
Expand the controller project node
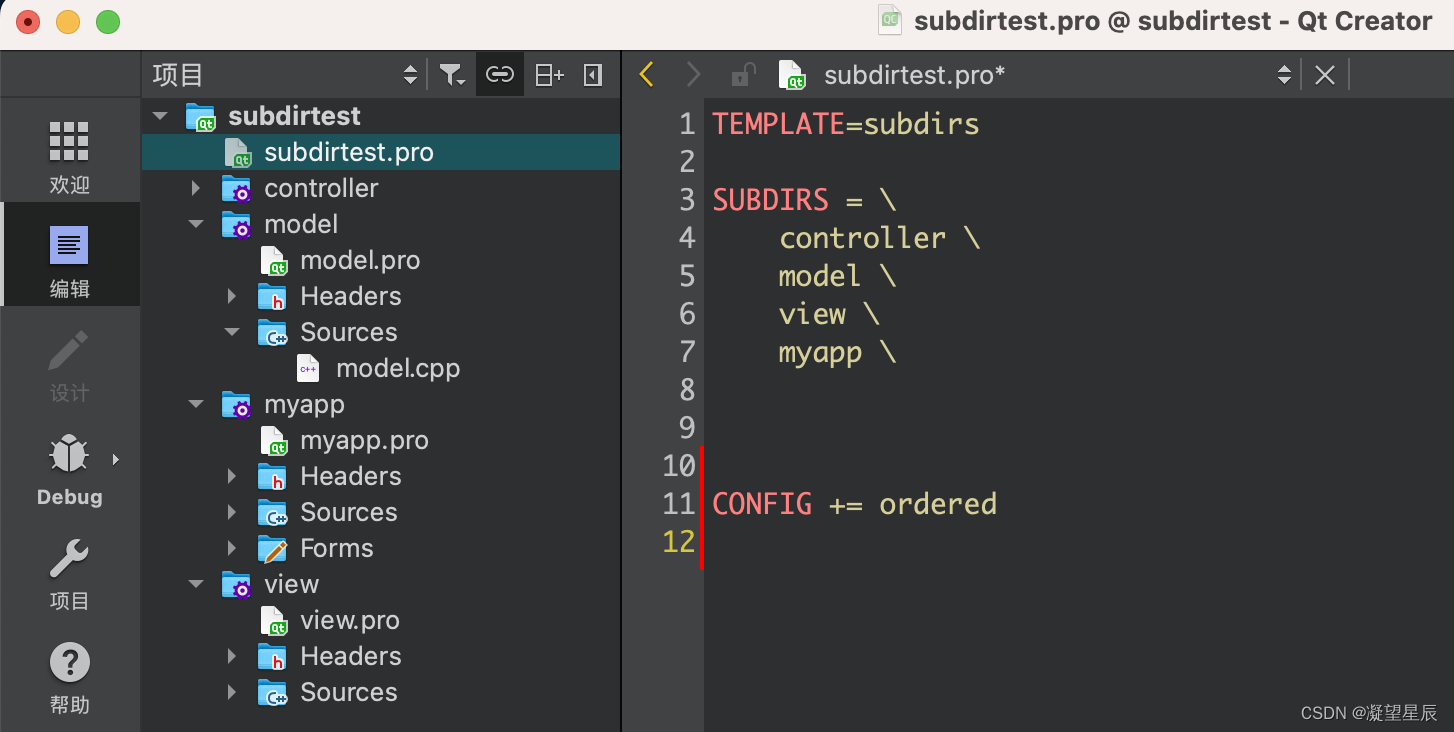[195, 188]
